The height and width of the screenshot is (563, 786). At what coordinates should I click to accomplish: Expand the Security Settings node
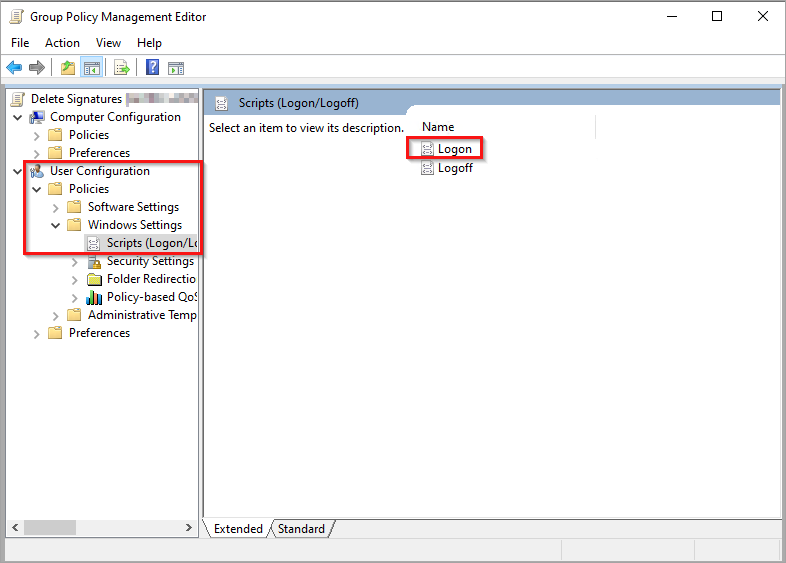pyautogui.click(x=75, y=261)
